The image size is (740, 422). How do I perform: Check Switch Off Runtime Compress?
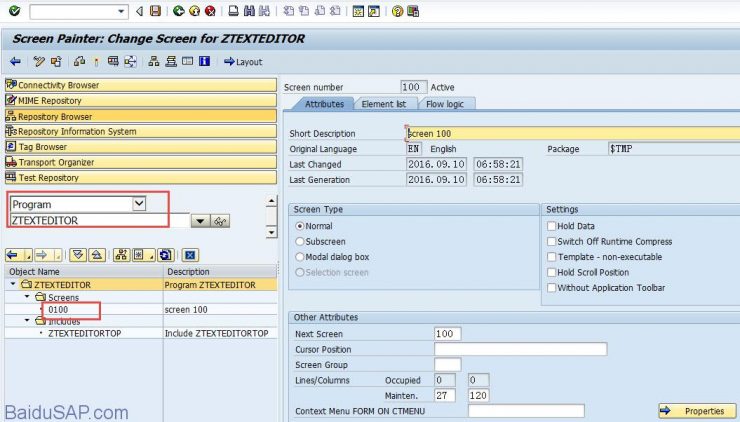click(551, 241)
